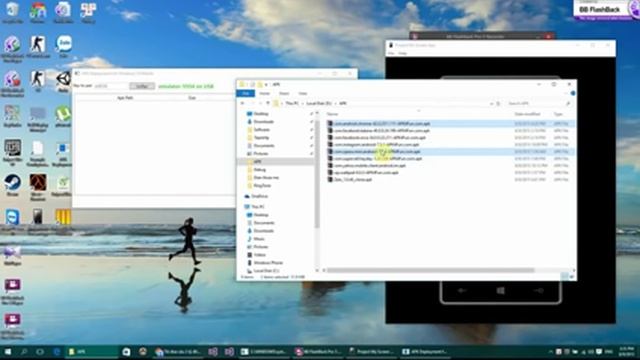640x360 pixels.
Task: Select the com.android.chrome apk file
Action: pos(450,124)
